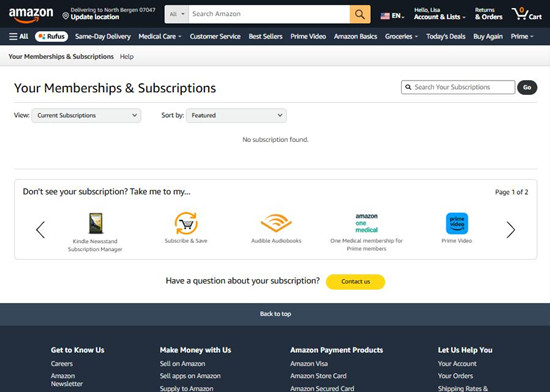Image resolution: width=550 pixels, height=392 pixels.
Task: Expand the Medical Care menu
Action: pyautogui.click(x=160, y=36)
